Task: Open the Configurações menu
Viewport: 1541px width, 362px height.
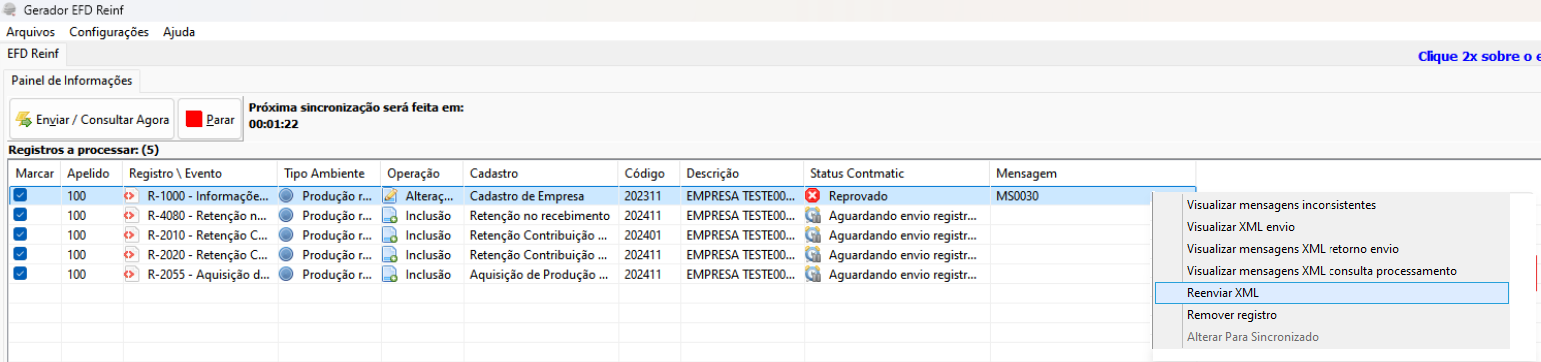Action: (x=109, y=32)
